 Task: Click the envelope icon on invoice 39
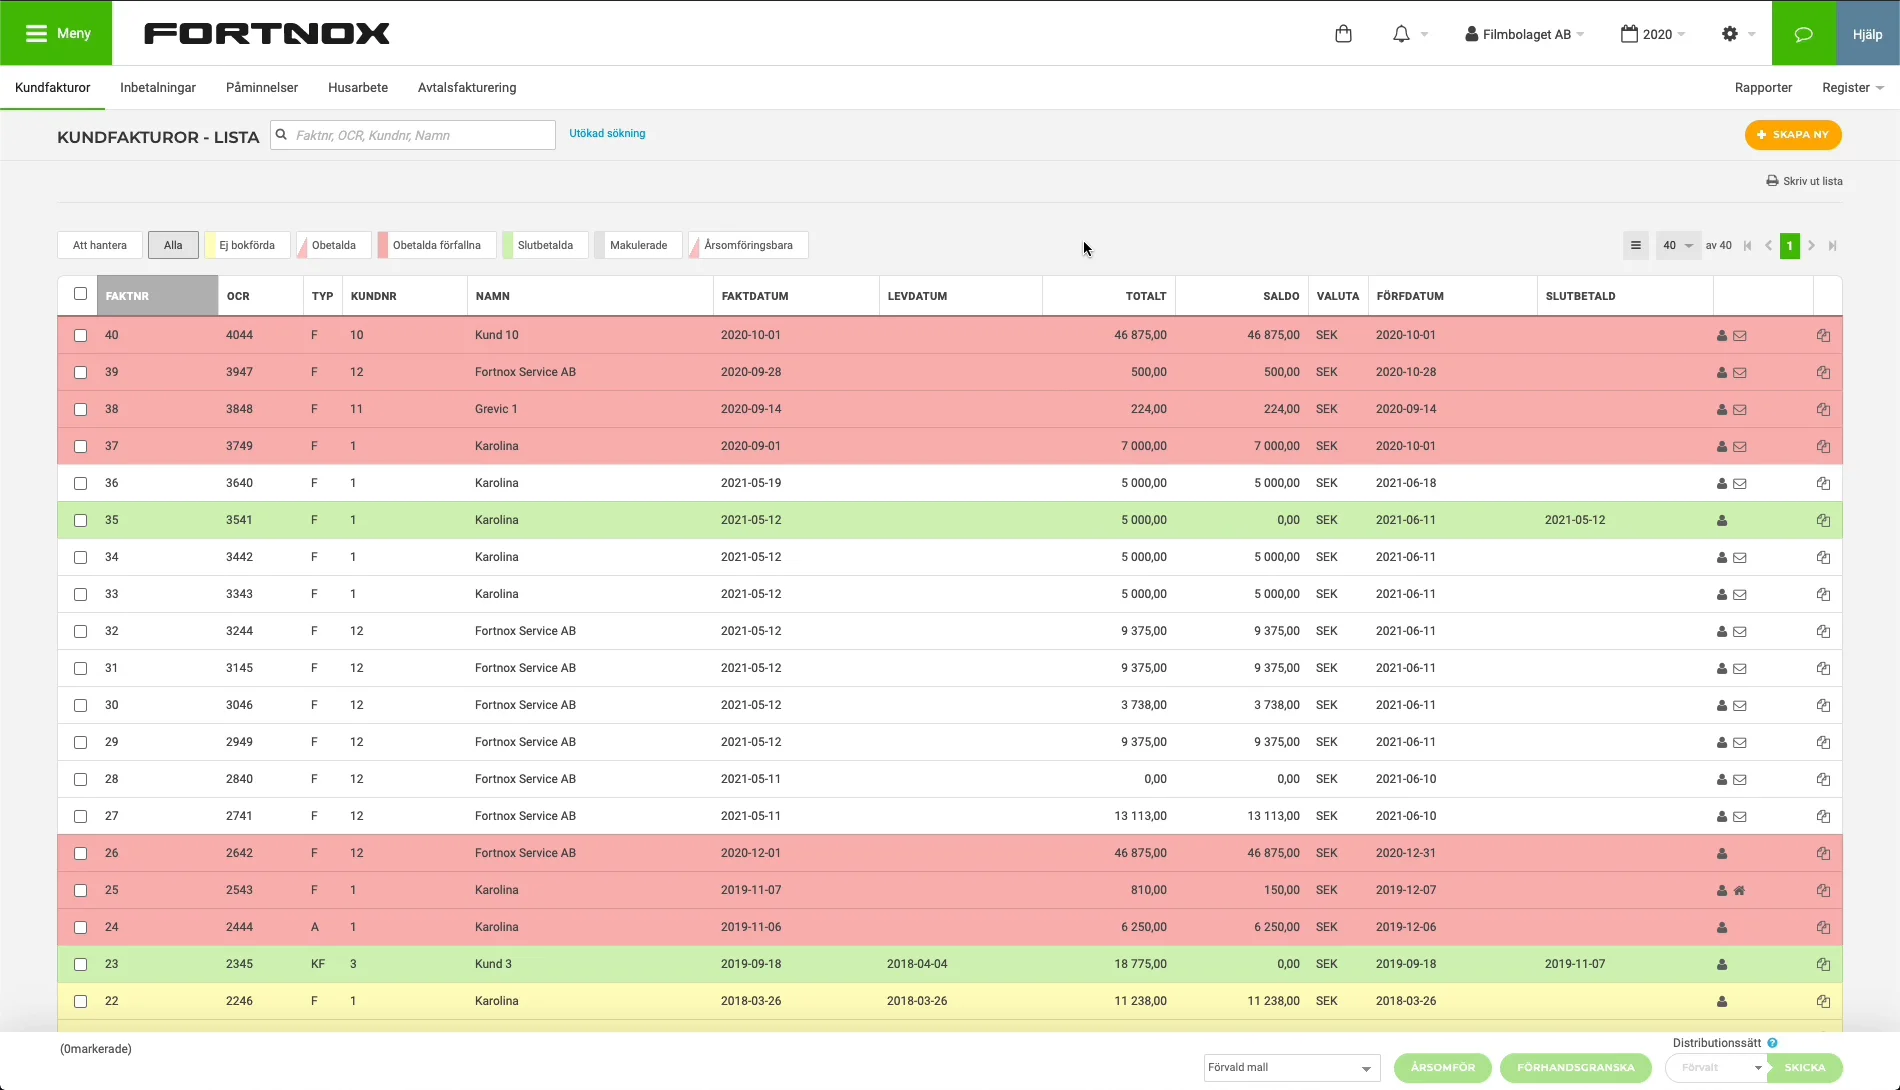[x=1740, y=373]
